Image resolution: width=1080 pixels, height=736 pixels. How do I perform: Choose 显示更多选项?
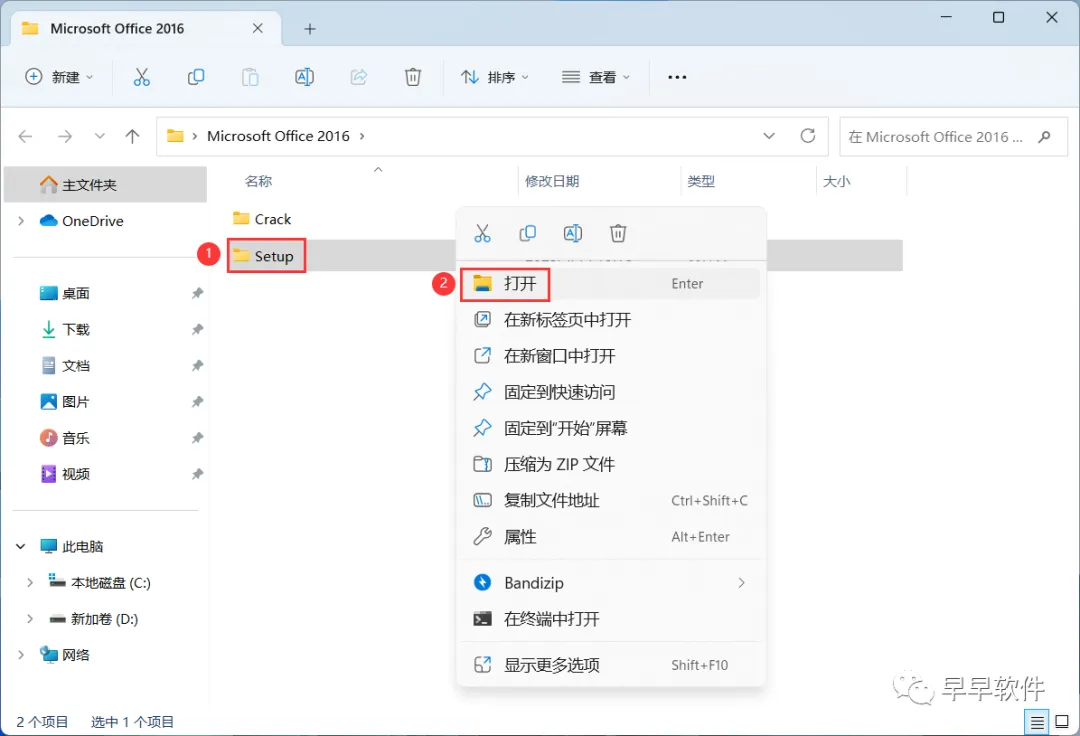[x=611, y=665]
